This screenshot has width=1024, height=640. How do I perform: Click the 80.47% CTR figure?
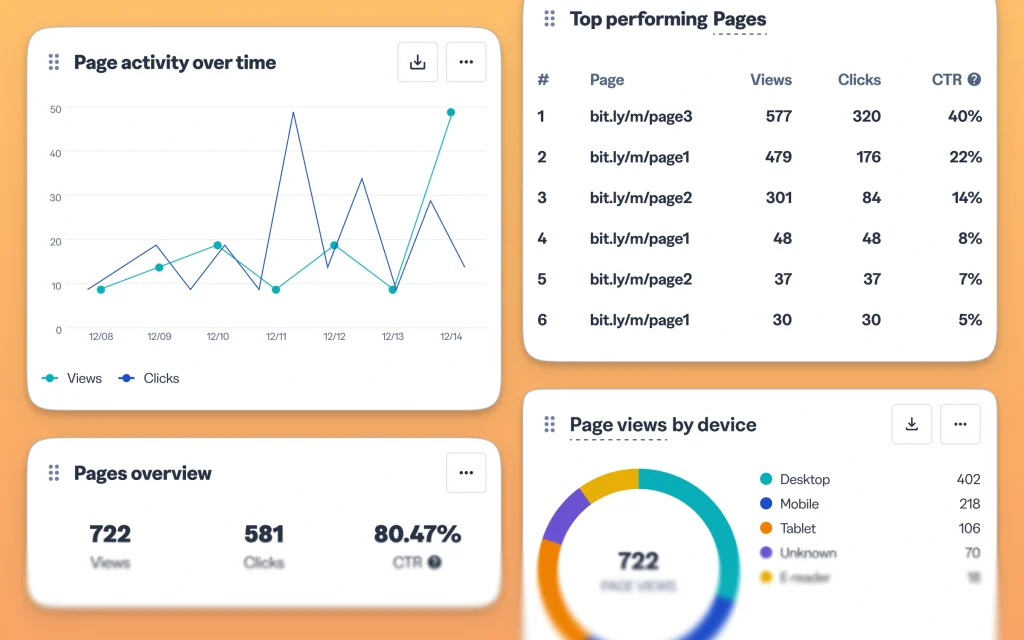417,534
